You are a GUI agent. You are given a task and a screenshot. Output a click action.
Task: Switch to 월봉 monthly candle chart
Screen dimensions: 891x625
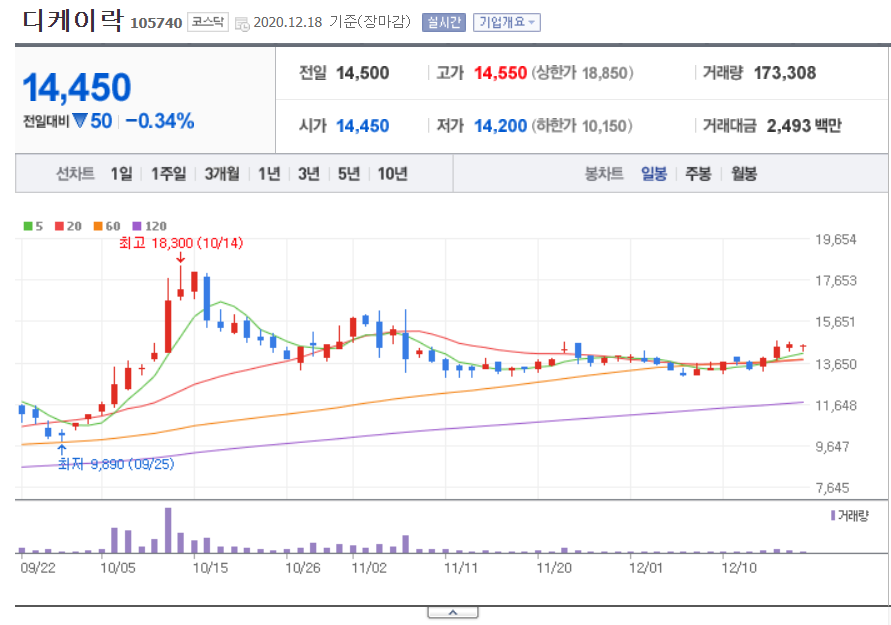pyautogui.click(x=743, y=173)
